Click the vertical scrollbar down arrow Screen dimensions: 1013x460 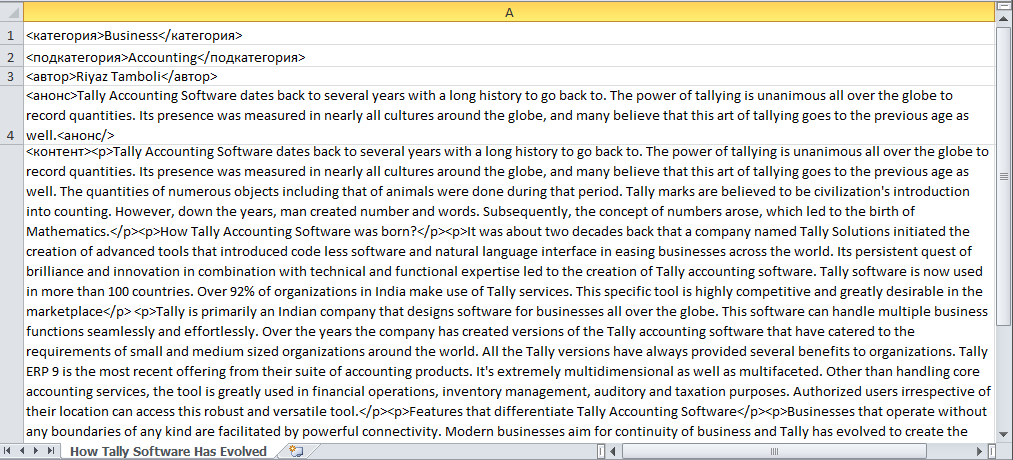(1005, 435)
